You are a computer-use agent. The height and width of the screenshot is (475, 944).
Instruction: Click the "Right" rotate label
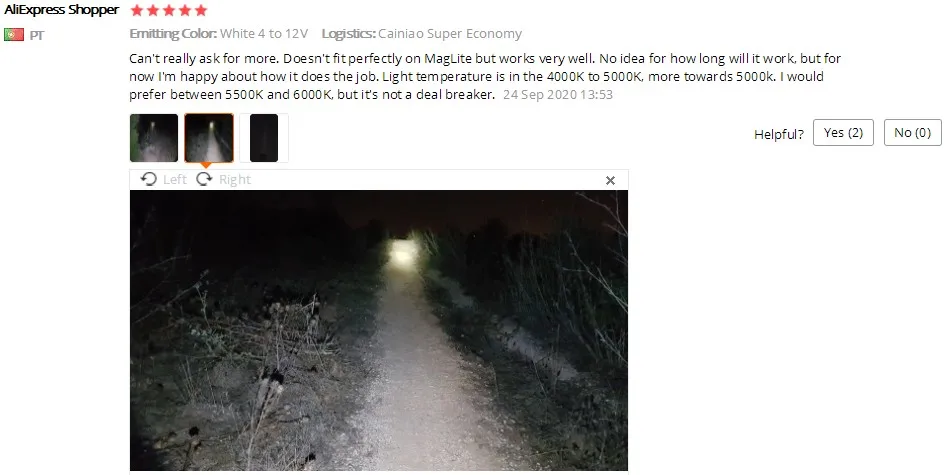point(235,179)
